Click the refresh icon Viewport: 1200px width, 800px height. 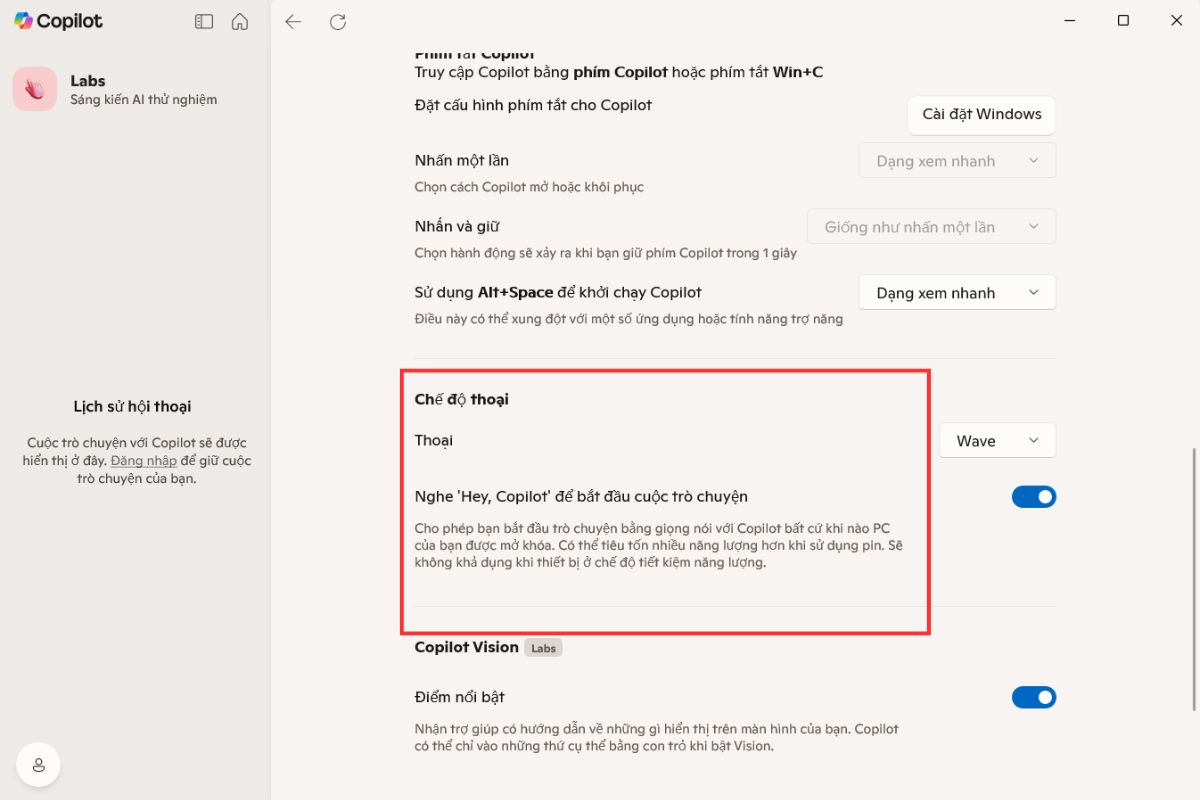click(x=338, y=21)
